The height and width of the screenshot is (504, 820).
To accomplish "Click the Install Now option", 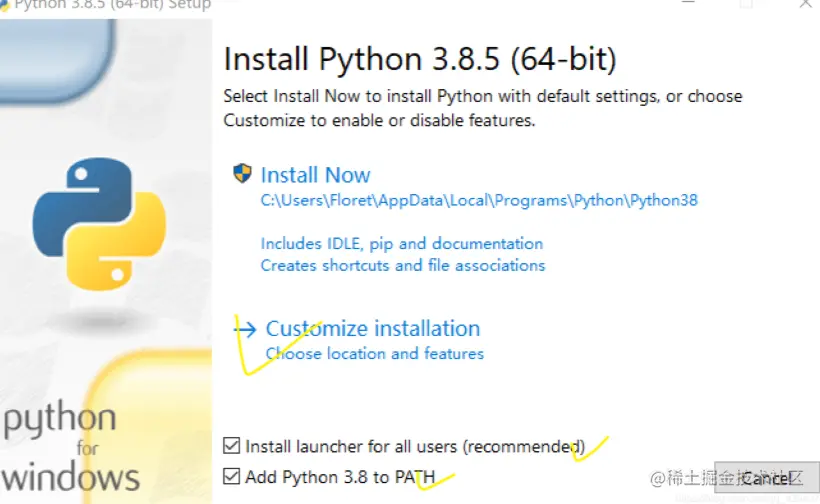I will 315,175.
